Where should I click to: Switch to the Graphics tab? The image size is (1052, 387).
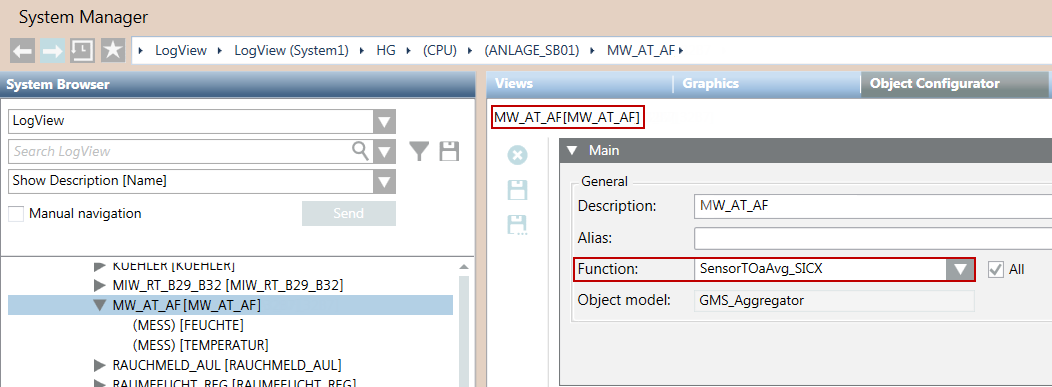click(711, 84)
